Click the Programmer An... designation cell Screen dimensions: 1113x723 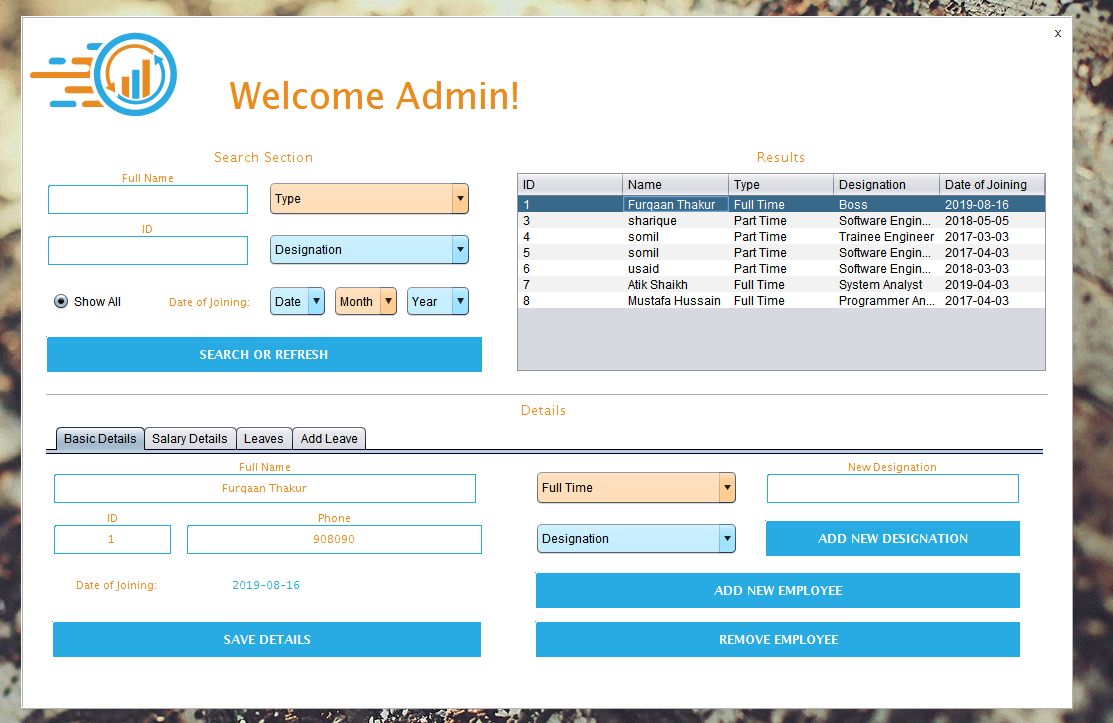tap(886, 301)
